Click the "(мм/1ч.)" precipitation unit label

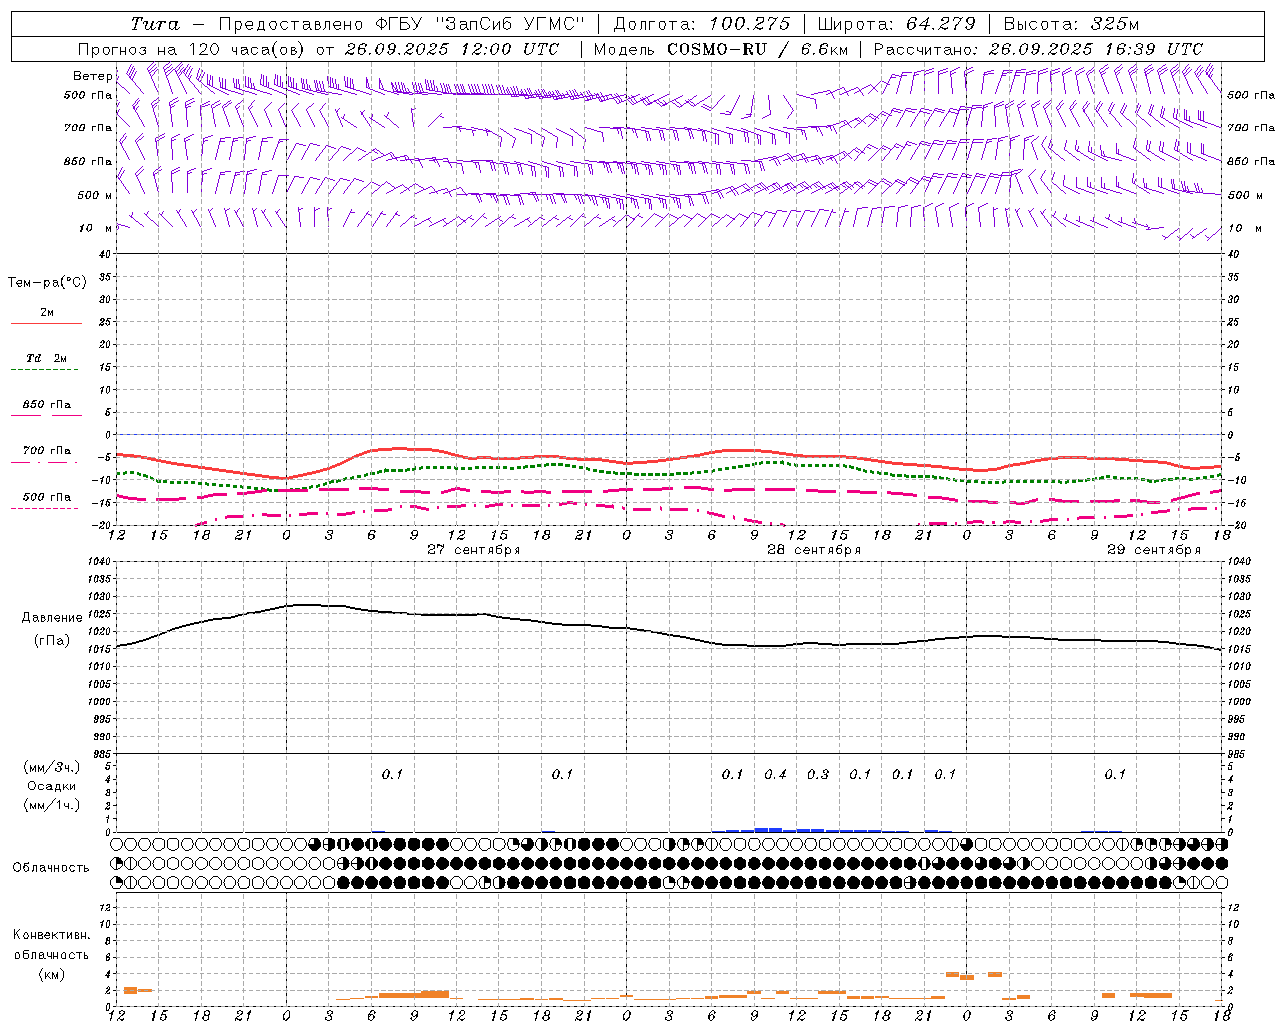tap(52, 805)
